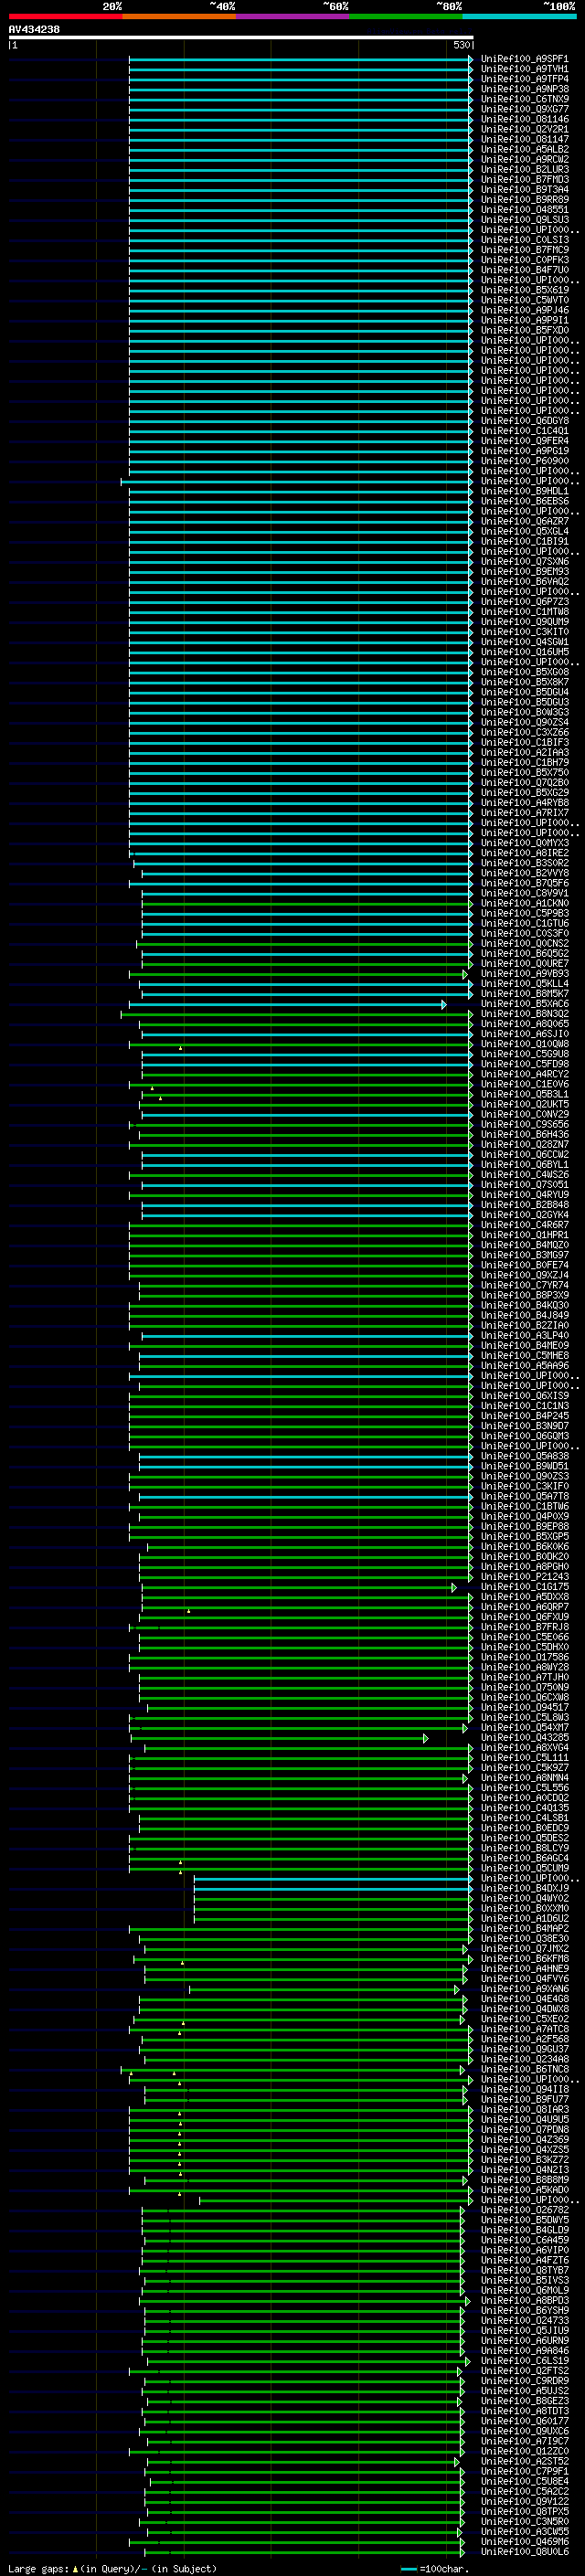Select the UniRef100_B5XAC6 label
This screenshot has height=2576, width=585.
point(524,1003)
